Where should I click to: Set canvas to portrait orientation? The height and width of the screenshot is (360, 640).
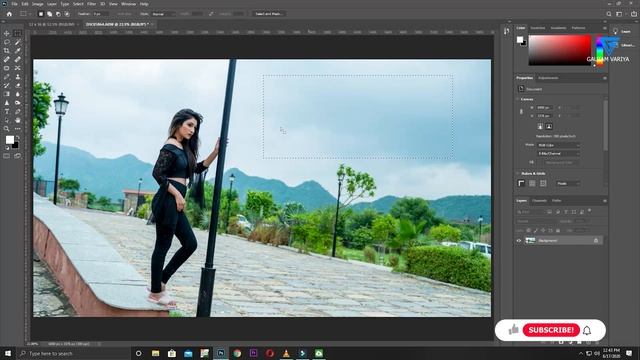tap(540, 127)
